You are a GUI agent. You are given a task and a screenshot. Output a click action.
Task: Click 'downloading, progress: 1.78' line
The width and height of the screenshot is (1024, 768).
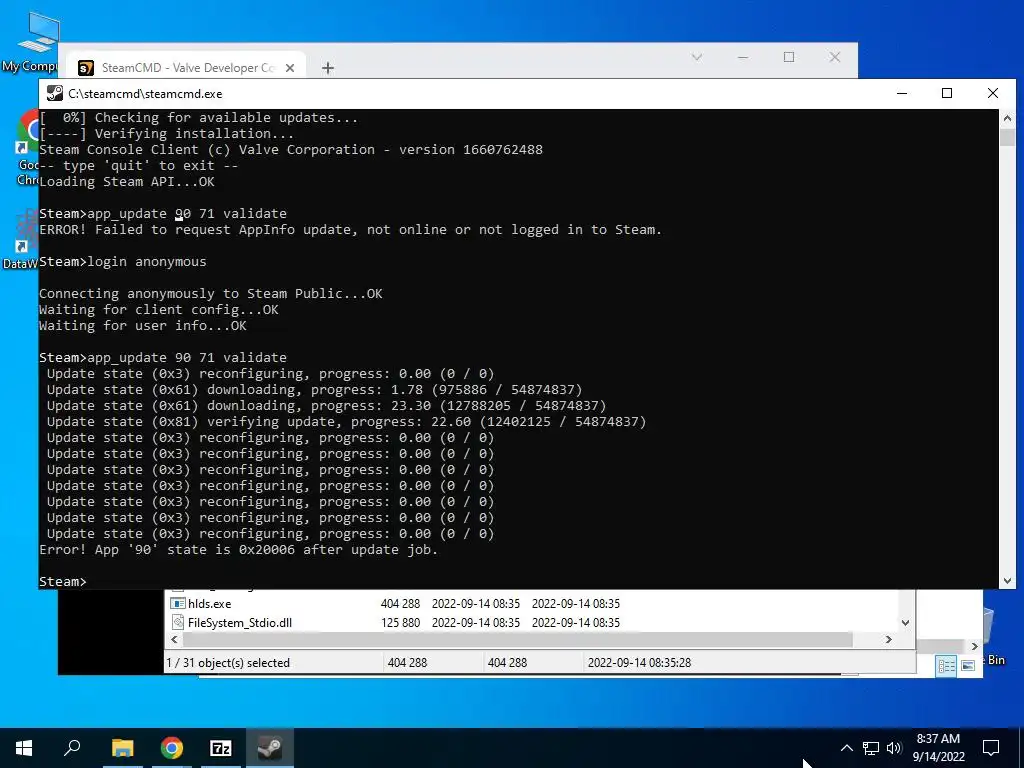tap(314, 389)
